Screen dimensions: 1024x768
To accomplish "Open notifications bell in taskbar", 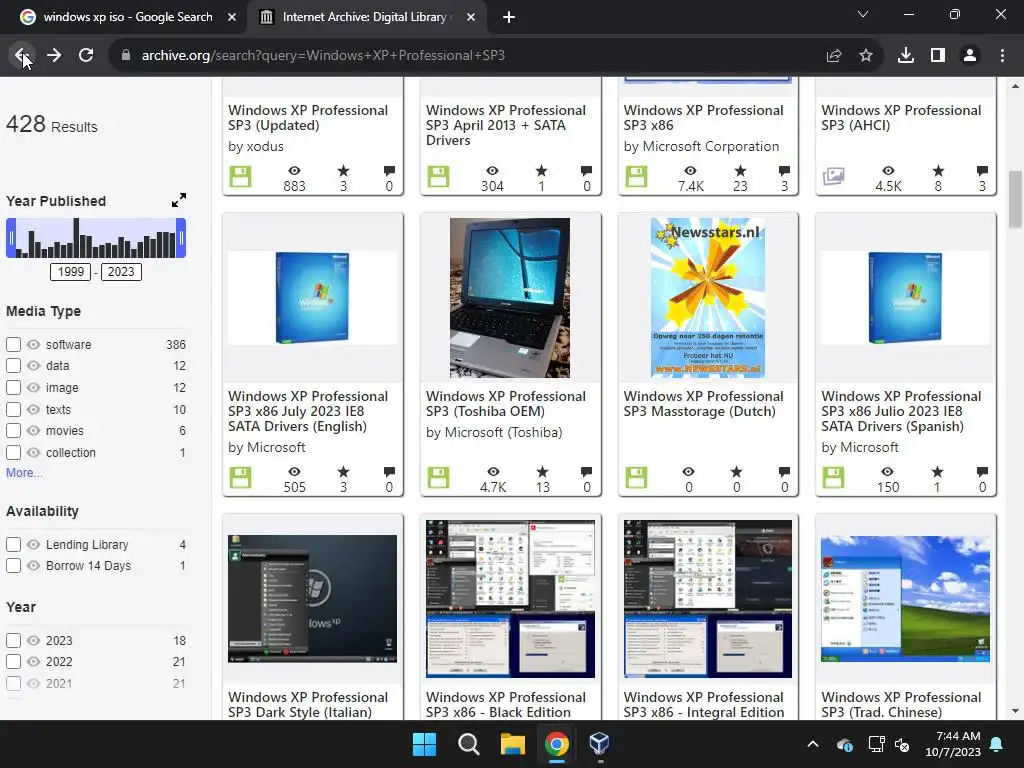I will pyautogui.click(x=997, y=744).
